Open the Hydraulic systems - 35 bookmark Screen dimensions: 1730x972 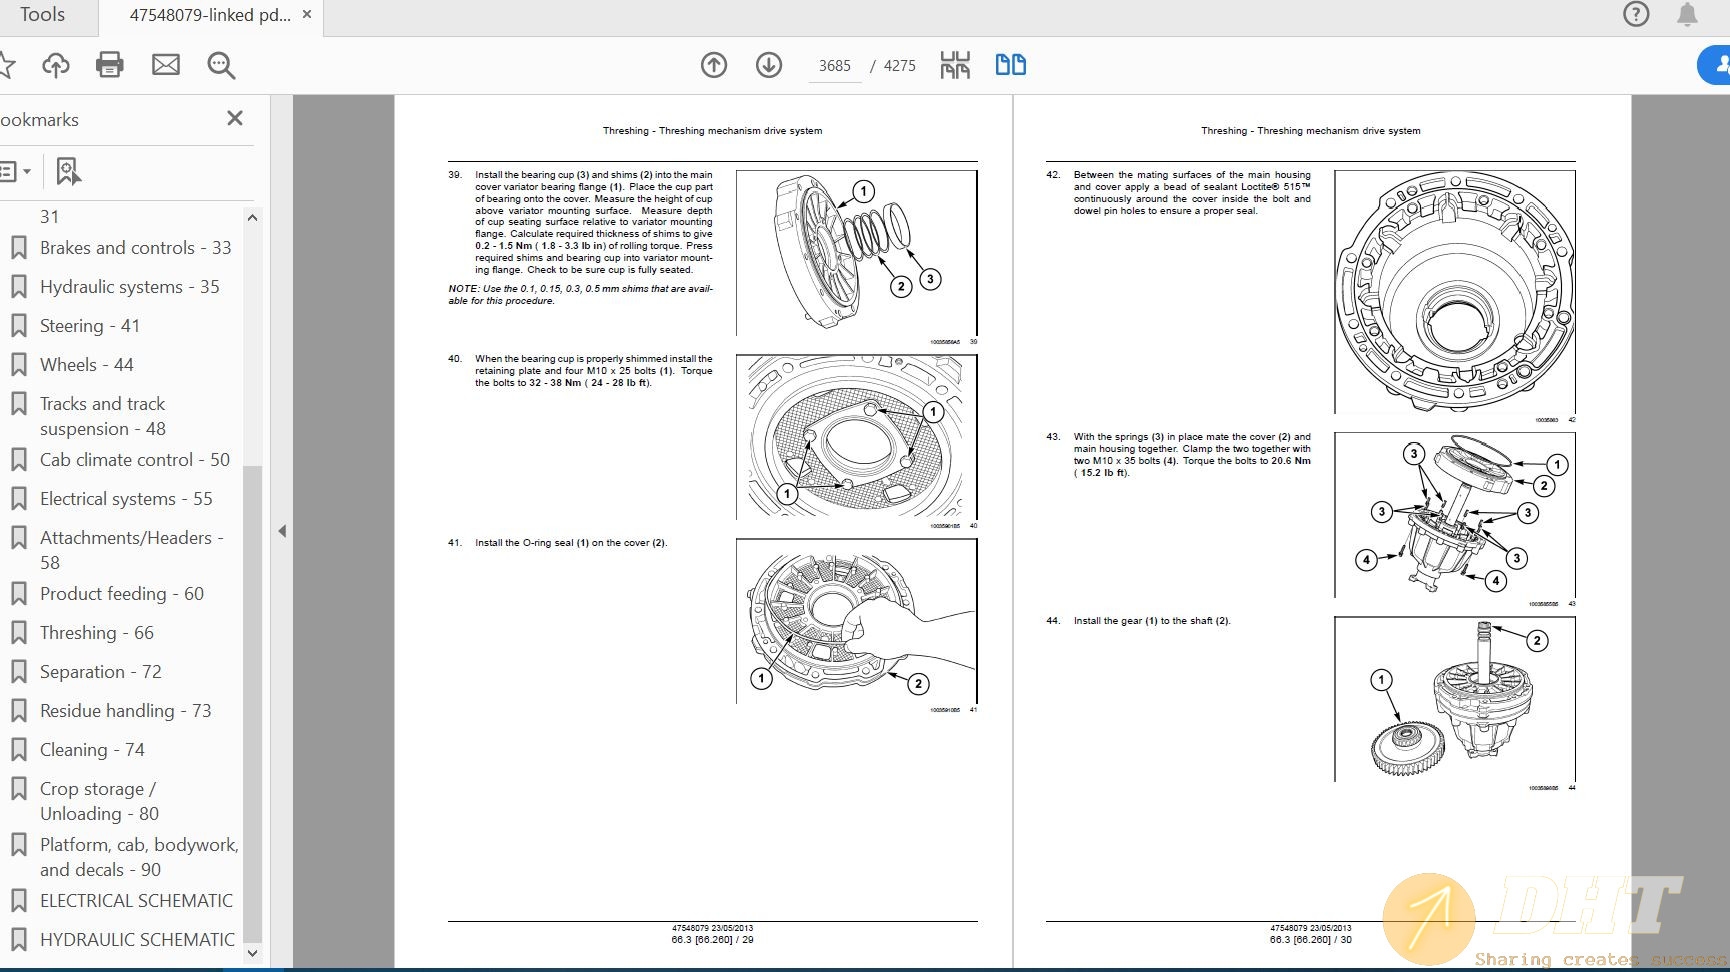pos(129,287)
